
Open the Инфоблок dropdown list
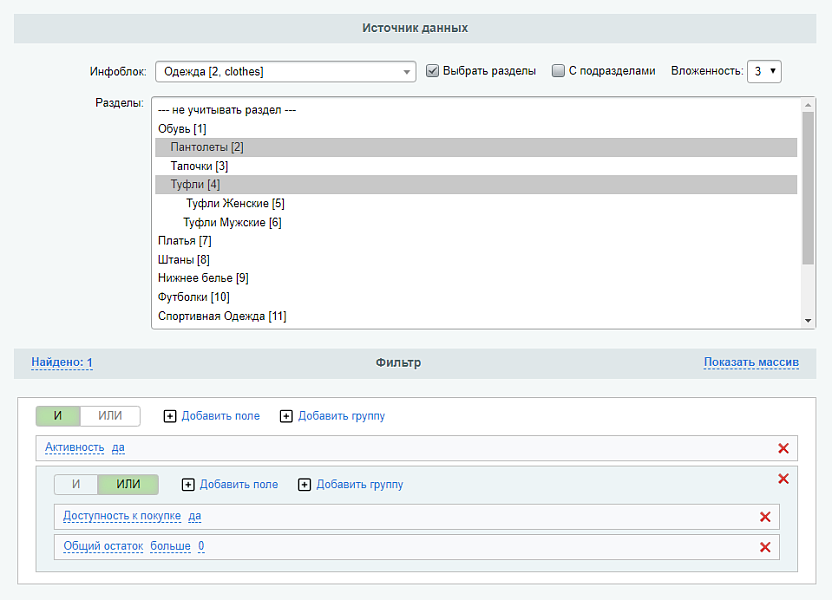click(284, 72)
